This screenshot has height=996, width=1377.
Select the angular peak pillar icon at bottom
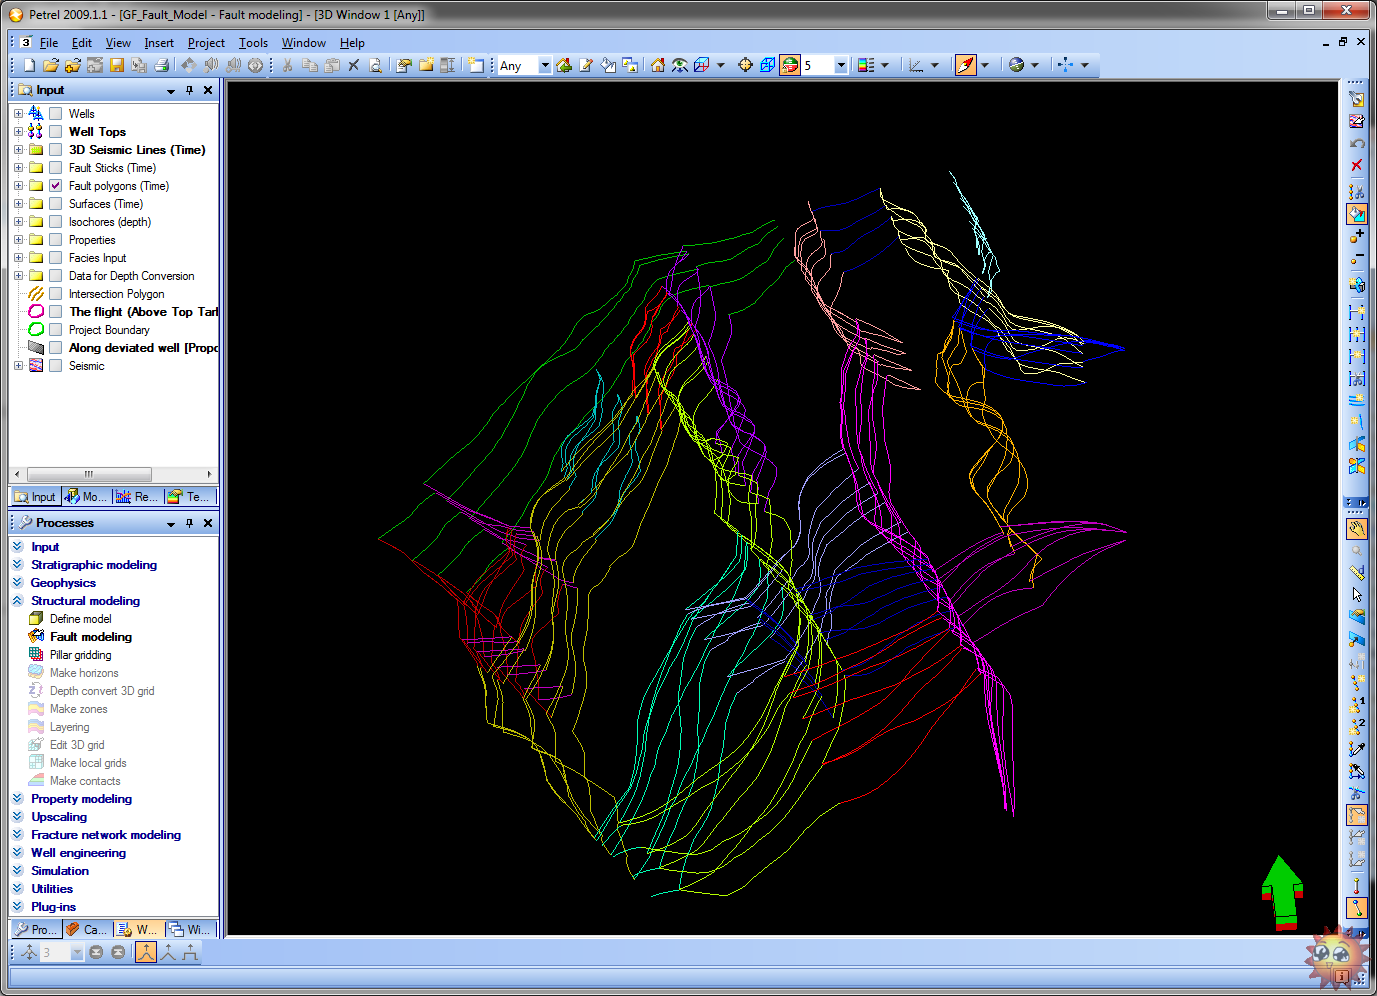coord(168,952)
